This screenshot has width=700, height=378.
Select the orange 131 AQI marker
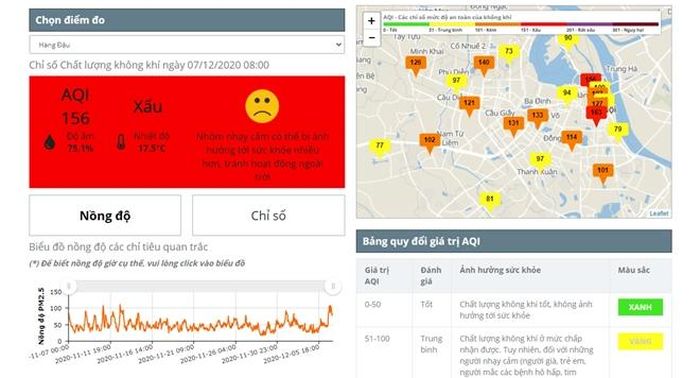click(513, 126)
